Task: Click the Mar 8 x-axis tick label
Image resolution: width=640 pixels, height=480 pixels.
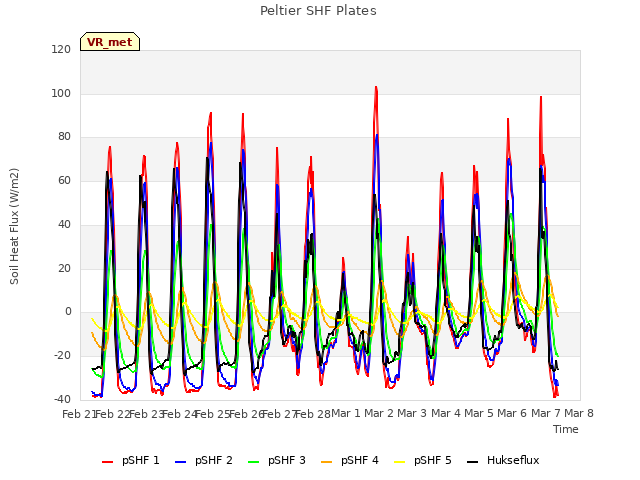Action: point(579,414)
